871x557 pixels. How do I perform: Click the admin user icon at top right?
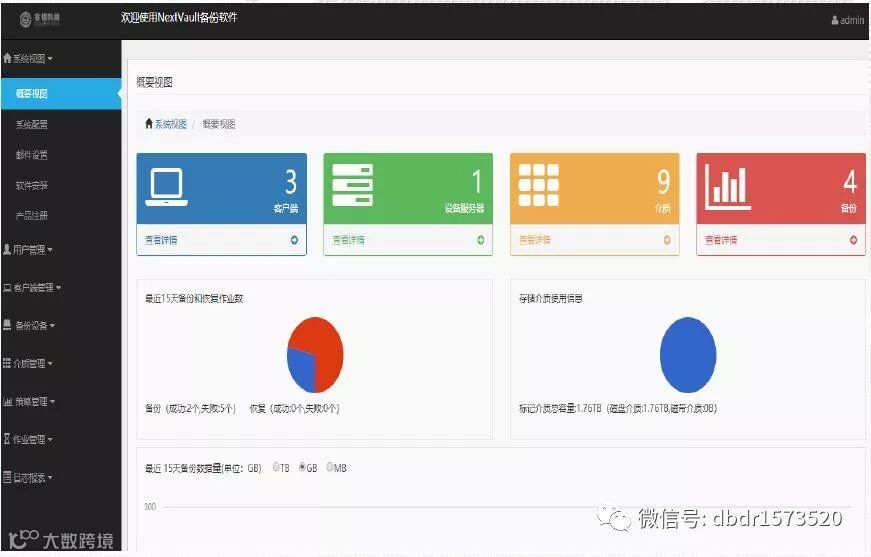pos(834,21)
